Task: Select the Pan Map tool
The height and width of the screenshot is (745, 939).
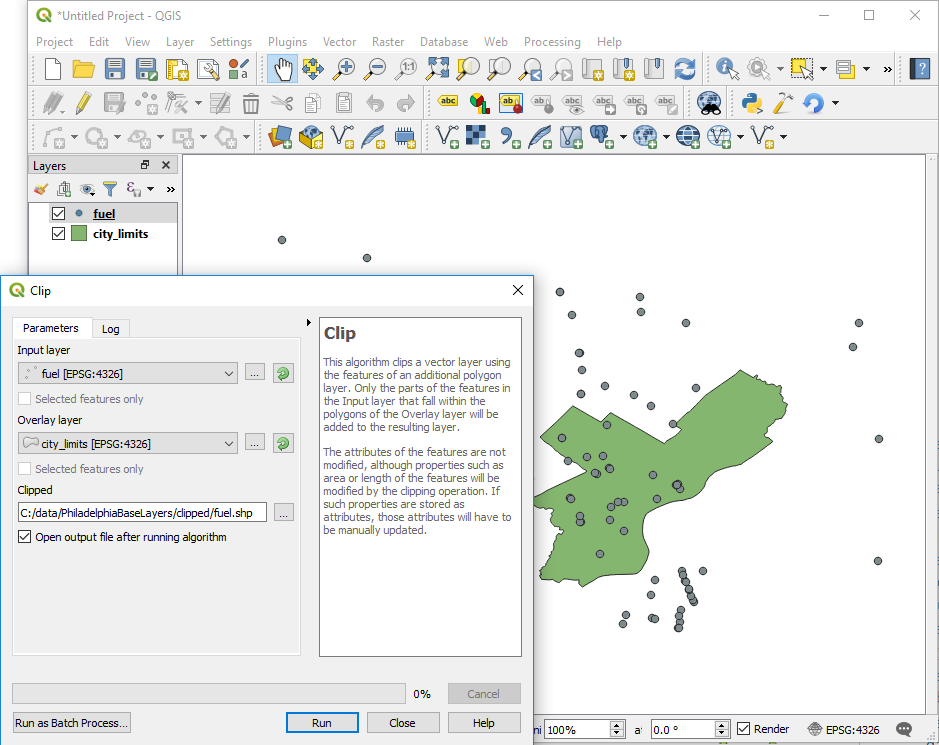Action: tap(283, 69)
